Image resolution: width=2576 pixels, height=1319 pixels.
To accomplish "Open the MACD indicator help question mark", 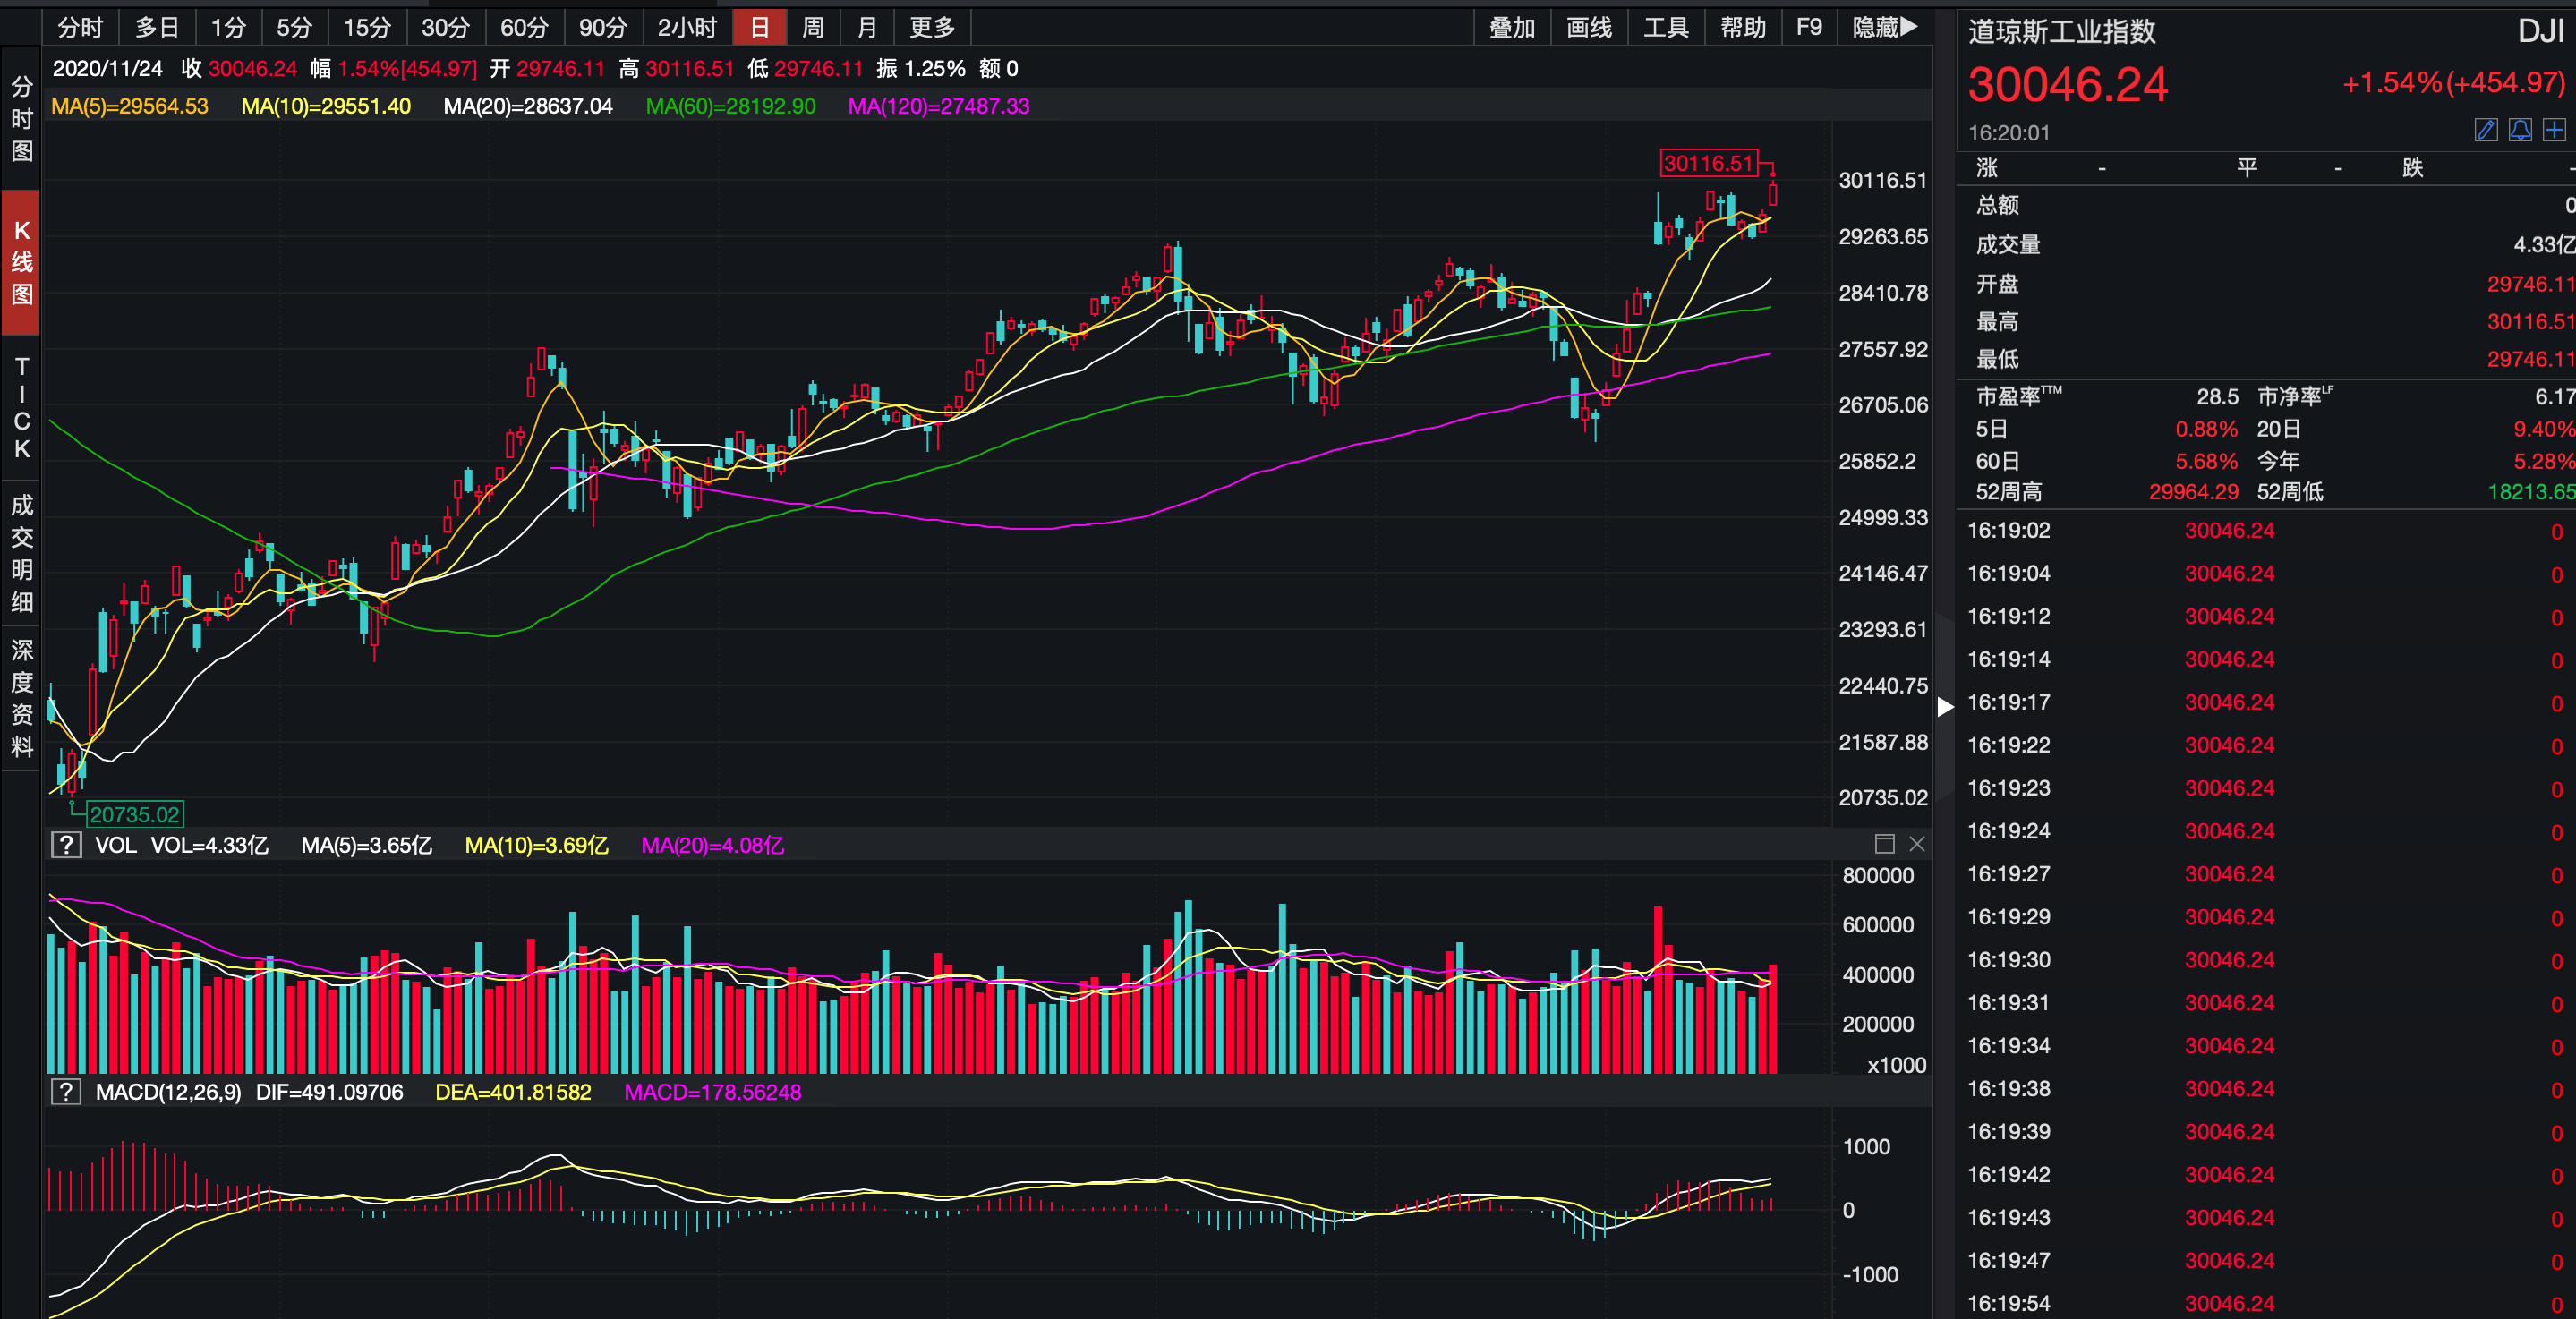I will point(66,1092).
